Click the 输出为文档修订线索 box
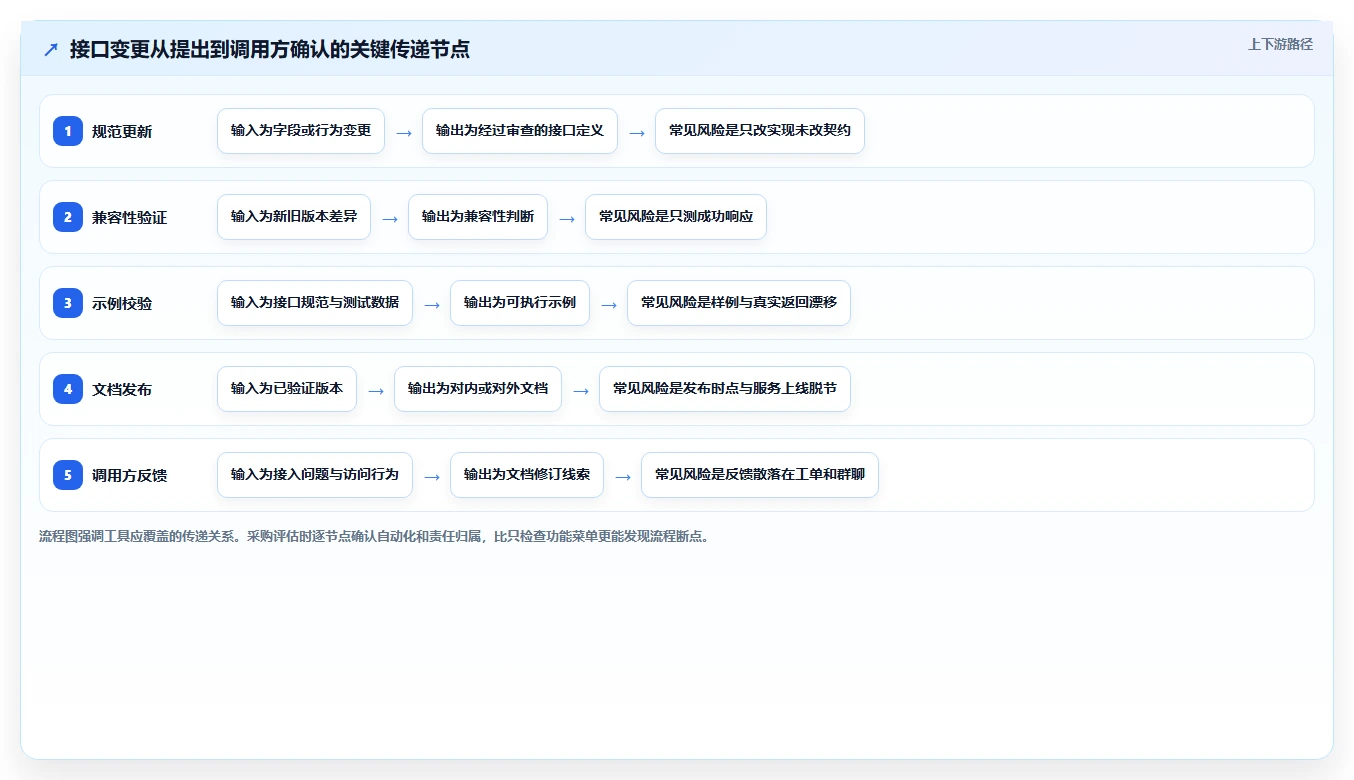1354x780 pixels. pyautogui.click(x=527, y=475)
